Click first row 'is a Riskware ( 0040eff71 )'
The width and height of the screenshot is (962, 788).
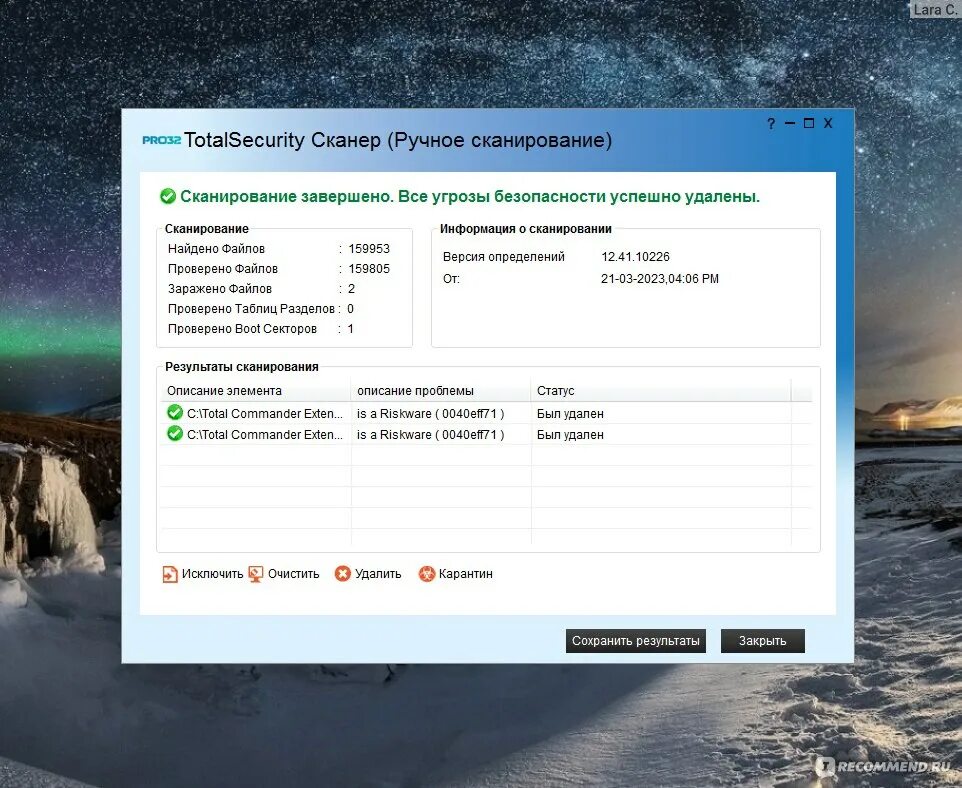tap(431, 414)
